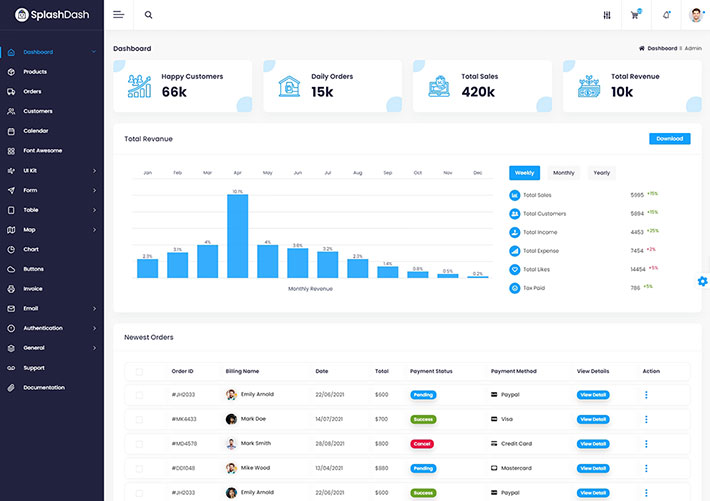Click the tall April revenue bar
The height and width of the screenshot is (501, 710).
(237, 236)
